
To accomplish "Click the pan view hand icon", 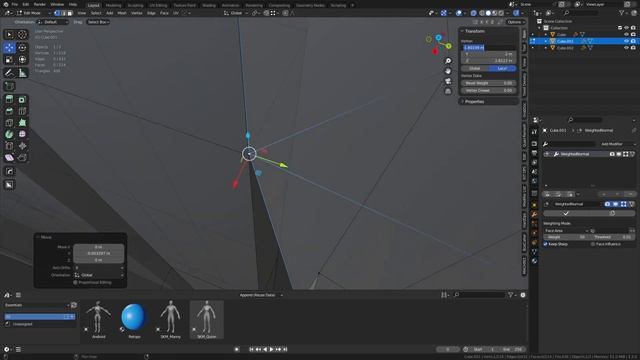I will (448, 71).
